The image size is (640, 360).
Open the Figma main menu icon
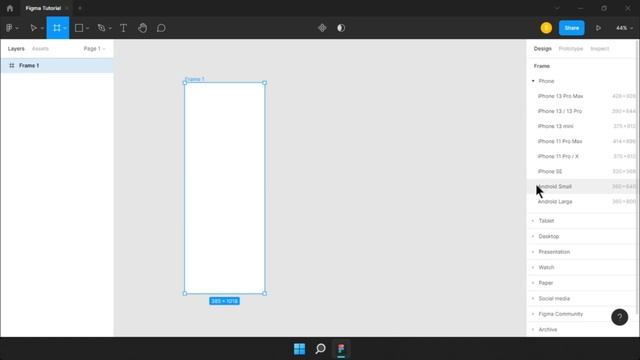click(9, 28)
